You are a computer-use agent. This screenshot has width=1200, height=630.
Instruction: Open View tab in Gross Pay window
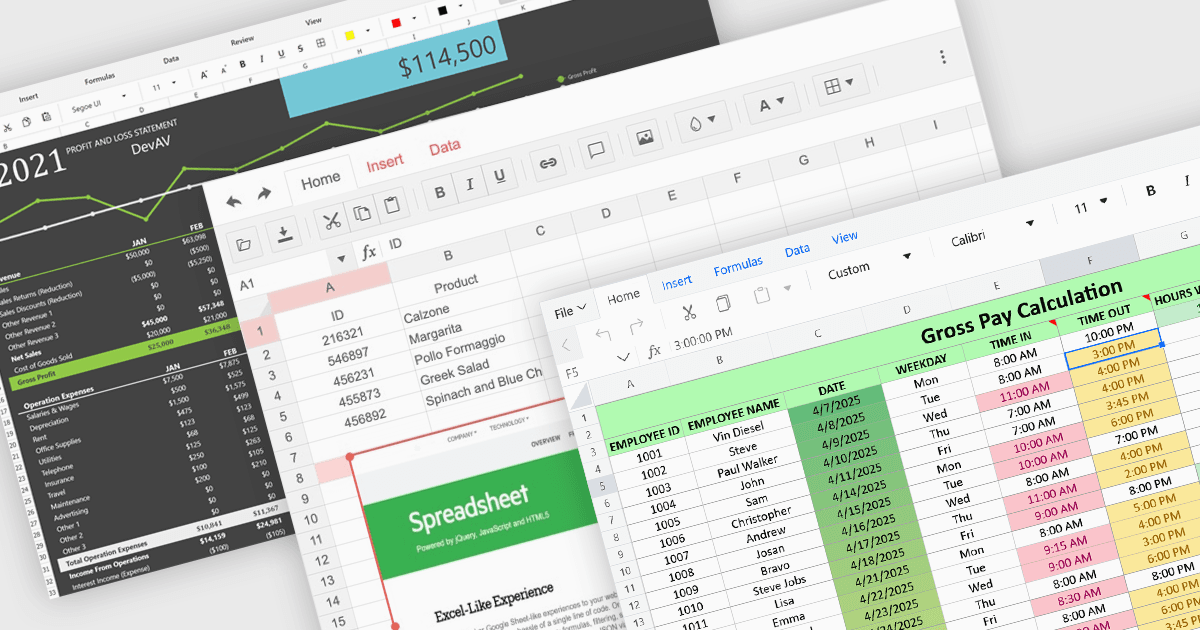[x=845, y=238]
